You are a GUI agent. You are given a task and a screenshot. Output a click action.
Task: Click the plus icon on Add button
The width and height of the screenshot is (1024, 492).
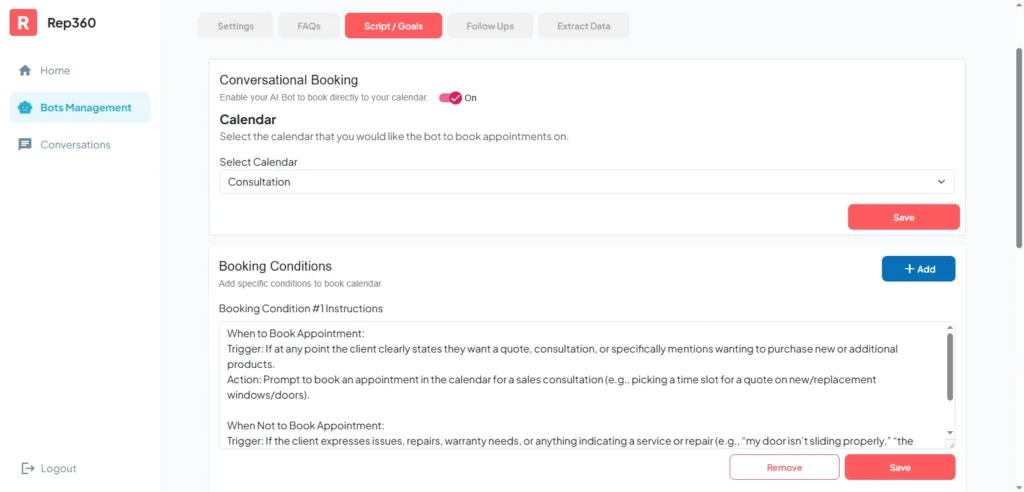point(909,269)
